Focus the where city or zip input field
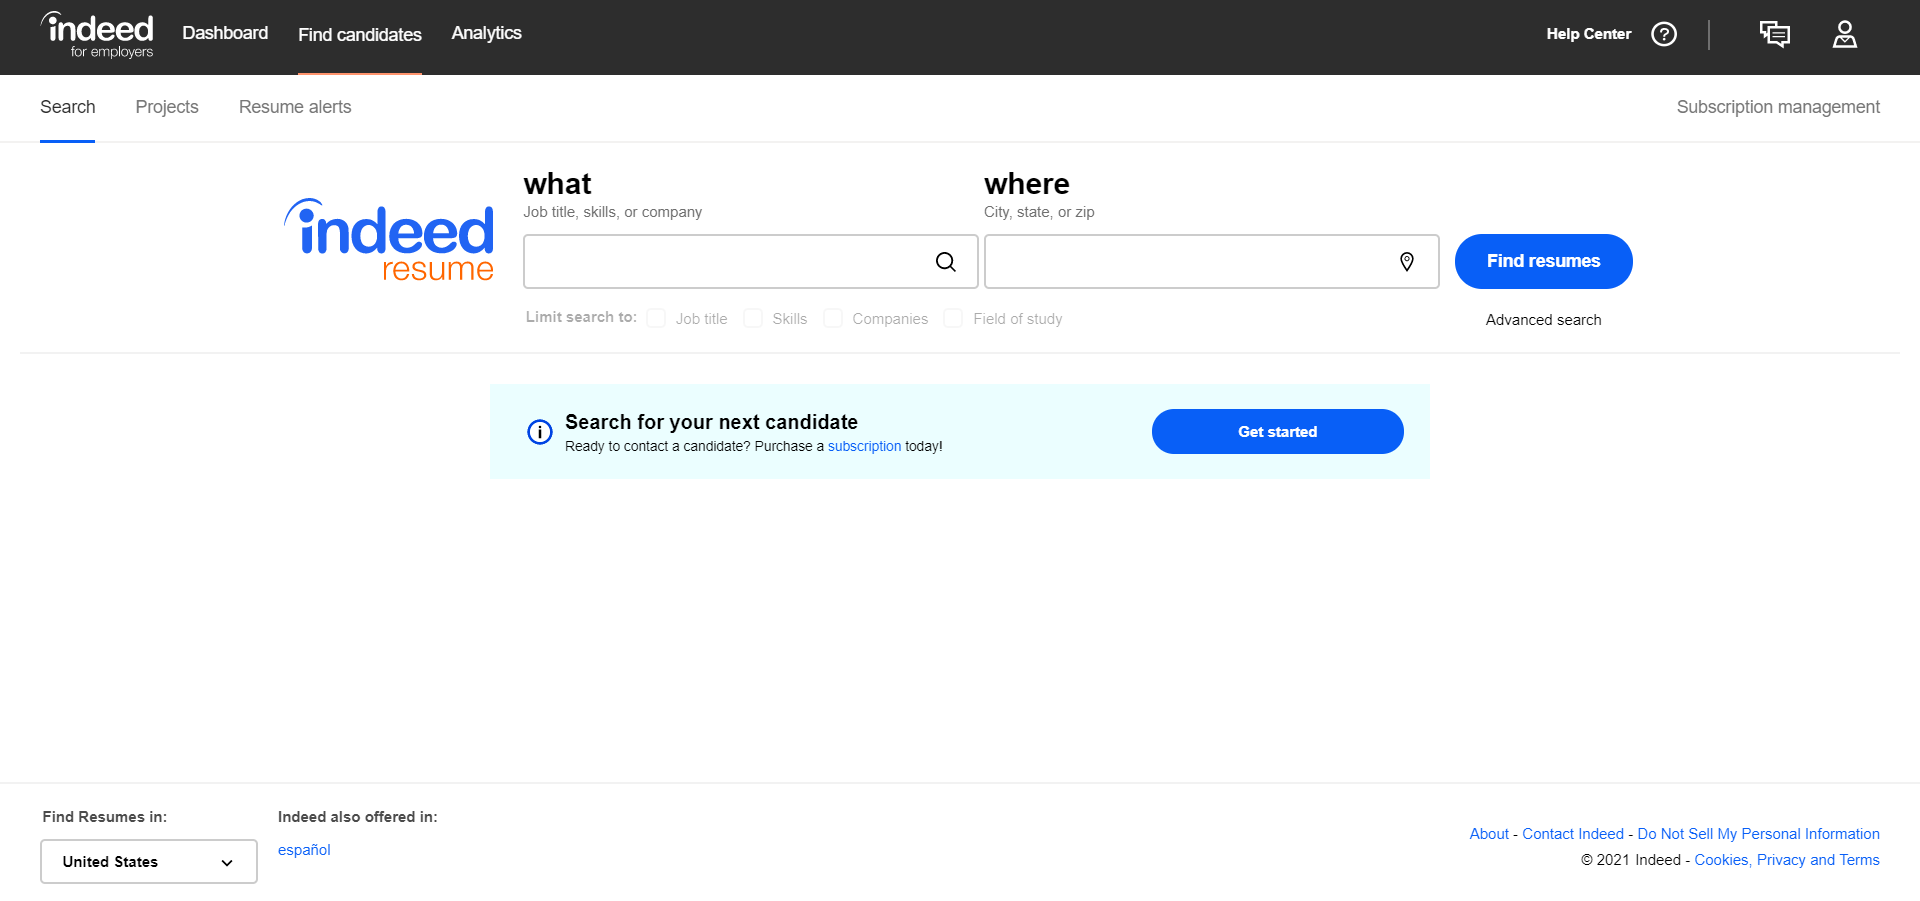1920x901 pixels. coord(1211,262)
